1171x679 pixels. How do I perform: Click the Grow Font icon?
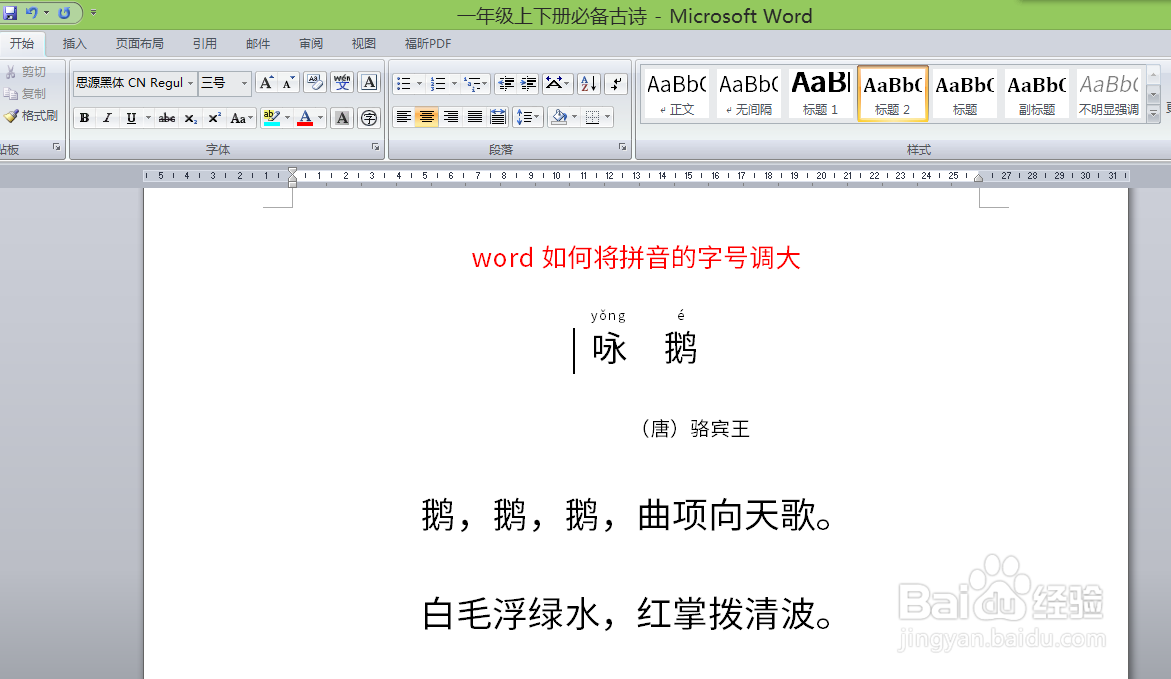pos(266,83)
